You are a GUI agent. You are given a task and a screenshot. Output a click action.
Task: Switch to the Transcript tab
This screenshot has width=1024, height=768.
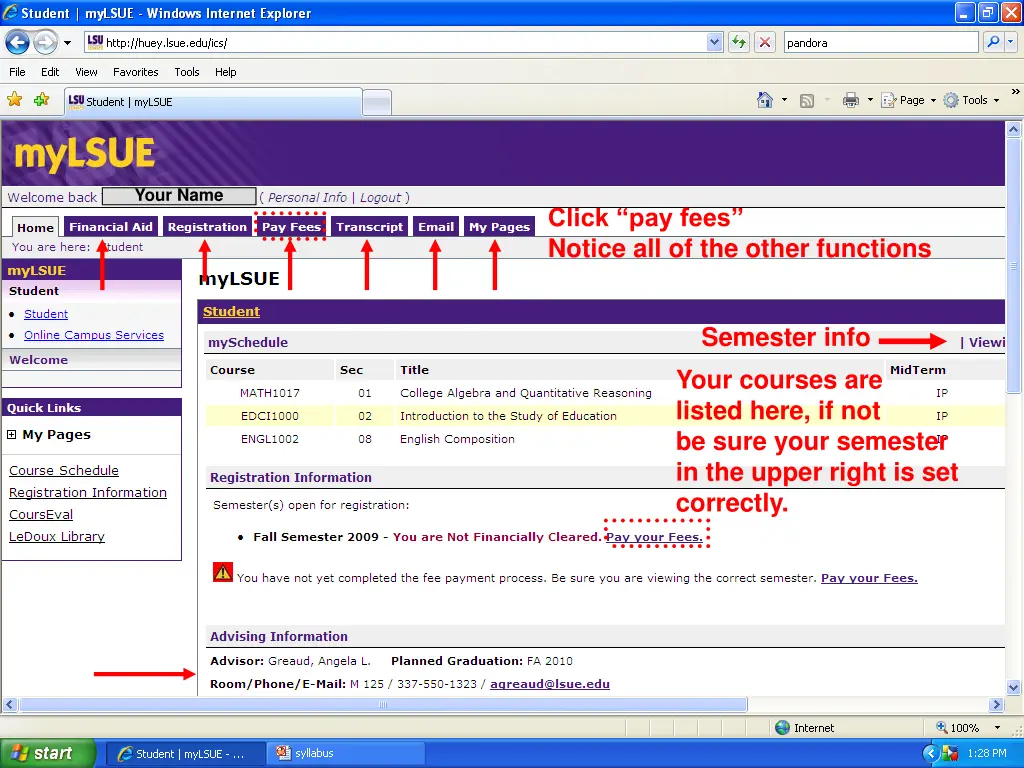(370, 227)
